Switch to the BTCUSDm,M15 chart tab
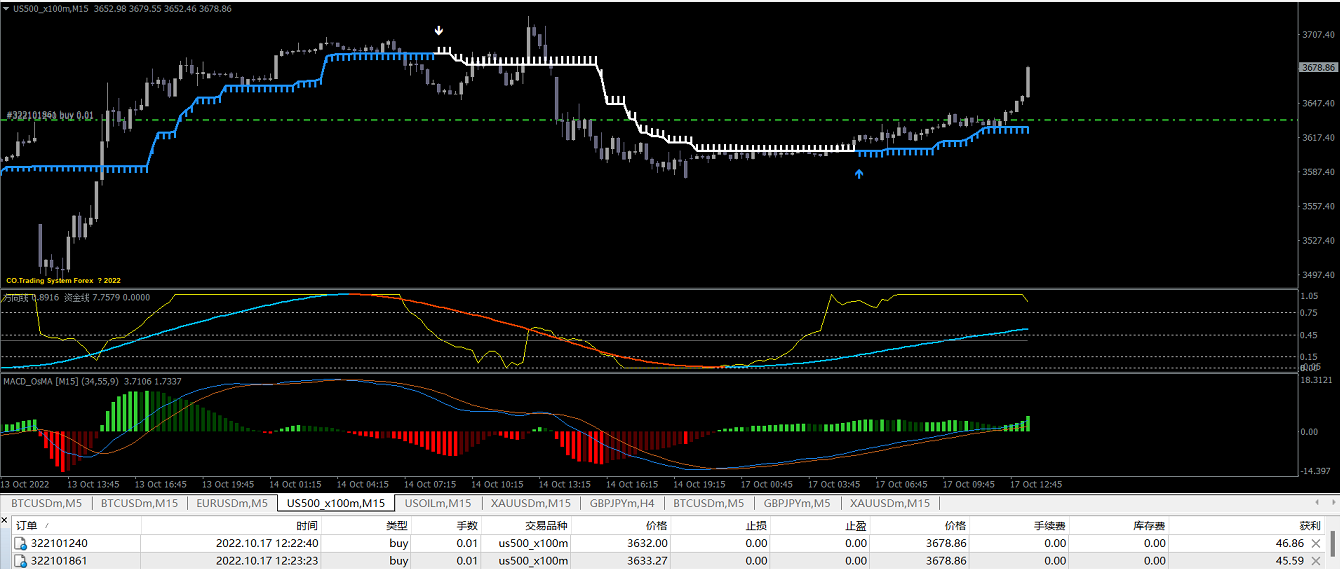Screen dimensions: 1340x569 pyautogui.click(x=140, y=503)
